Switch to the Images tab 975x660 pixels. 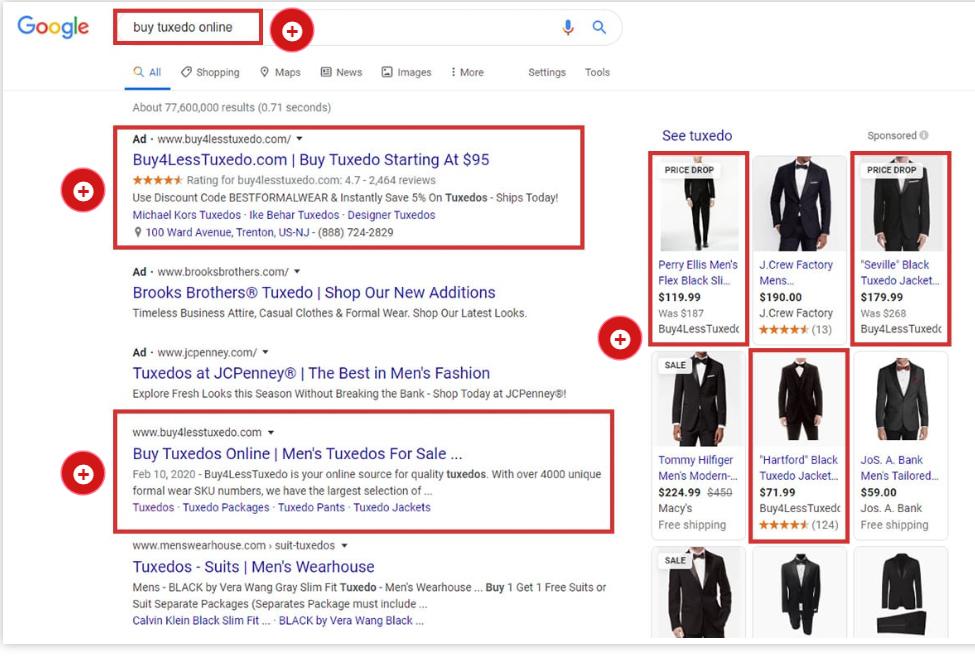406,72
